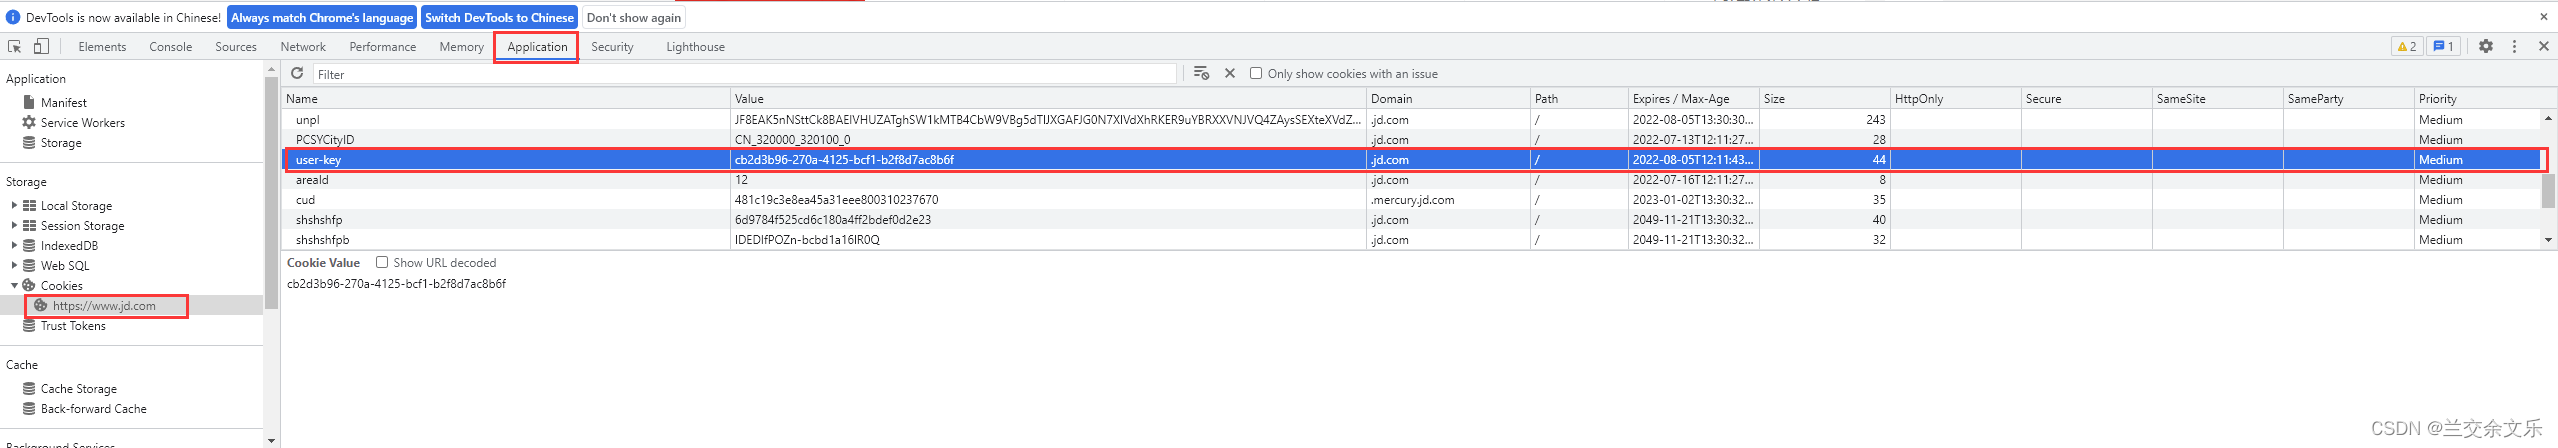Refresh the cookies table
The image size is (2558, 448).
297,73
